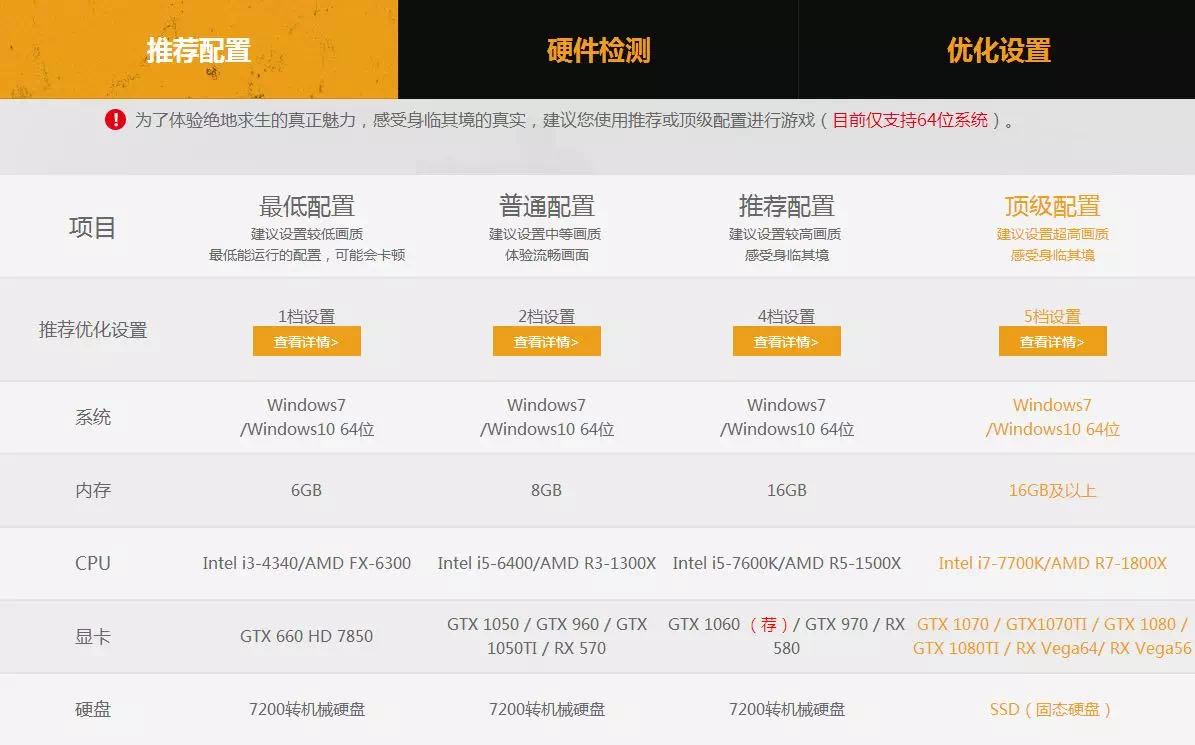1195x745 pixels.
Task: View details button under 5档设置
Action: [x=1052, y=341]
